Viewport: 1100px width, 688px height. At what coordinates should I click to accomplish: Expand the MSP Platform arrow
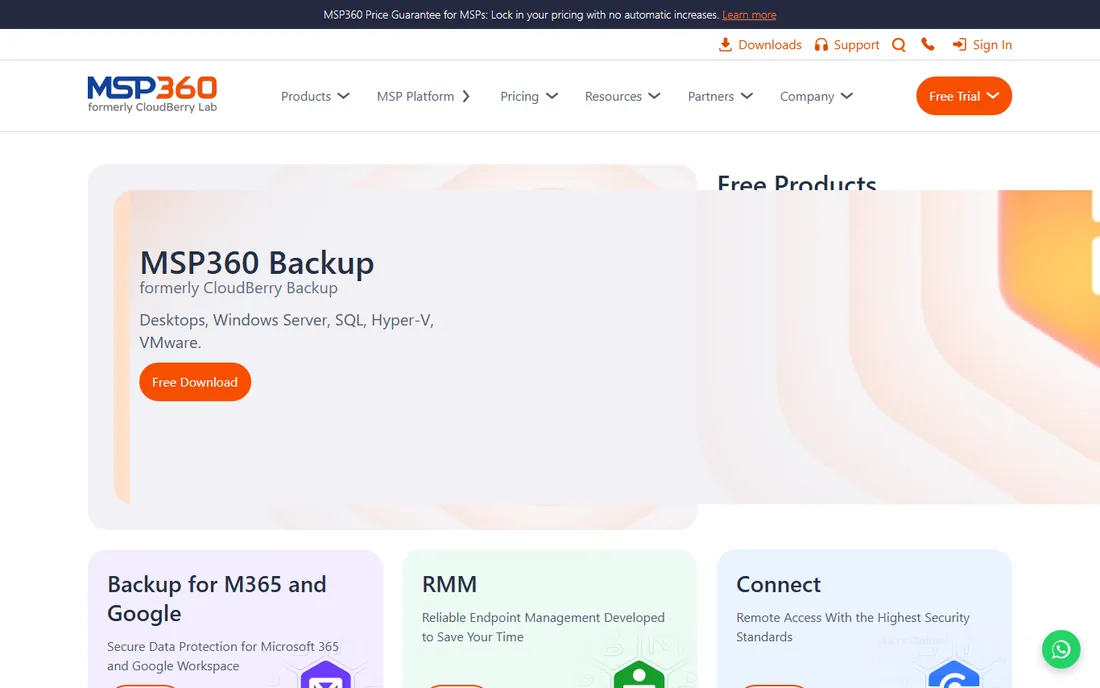click(x=466, y=96)
